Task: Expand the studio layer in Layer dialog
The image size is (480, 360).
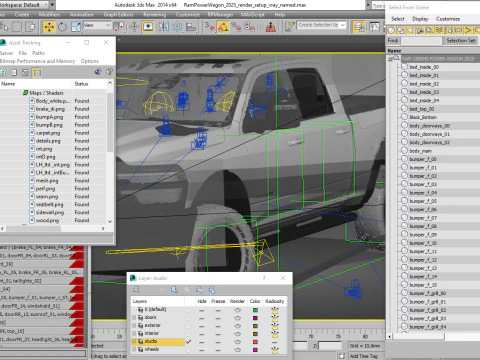Action: (134, 341)
